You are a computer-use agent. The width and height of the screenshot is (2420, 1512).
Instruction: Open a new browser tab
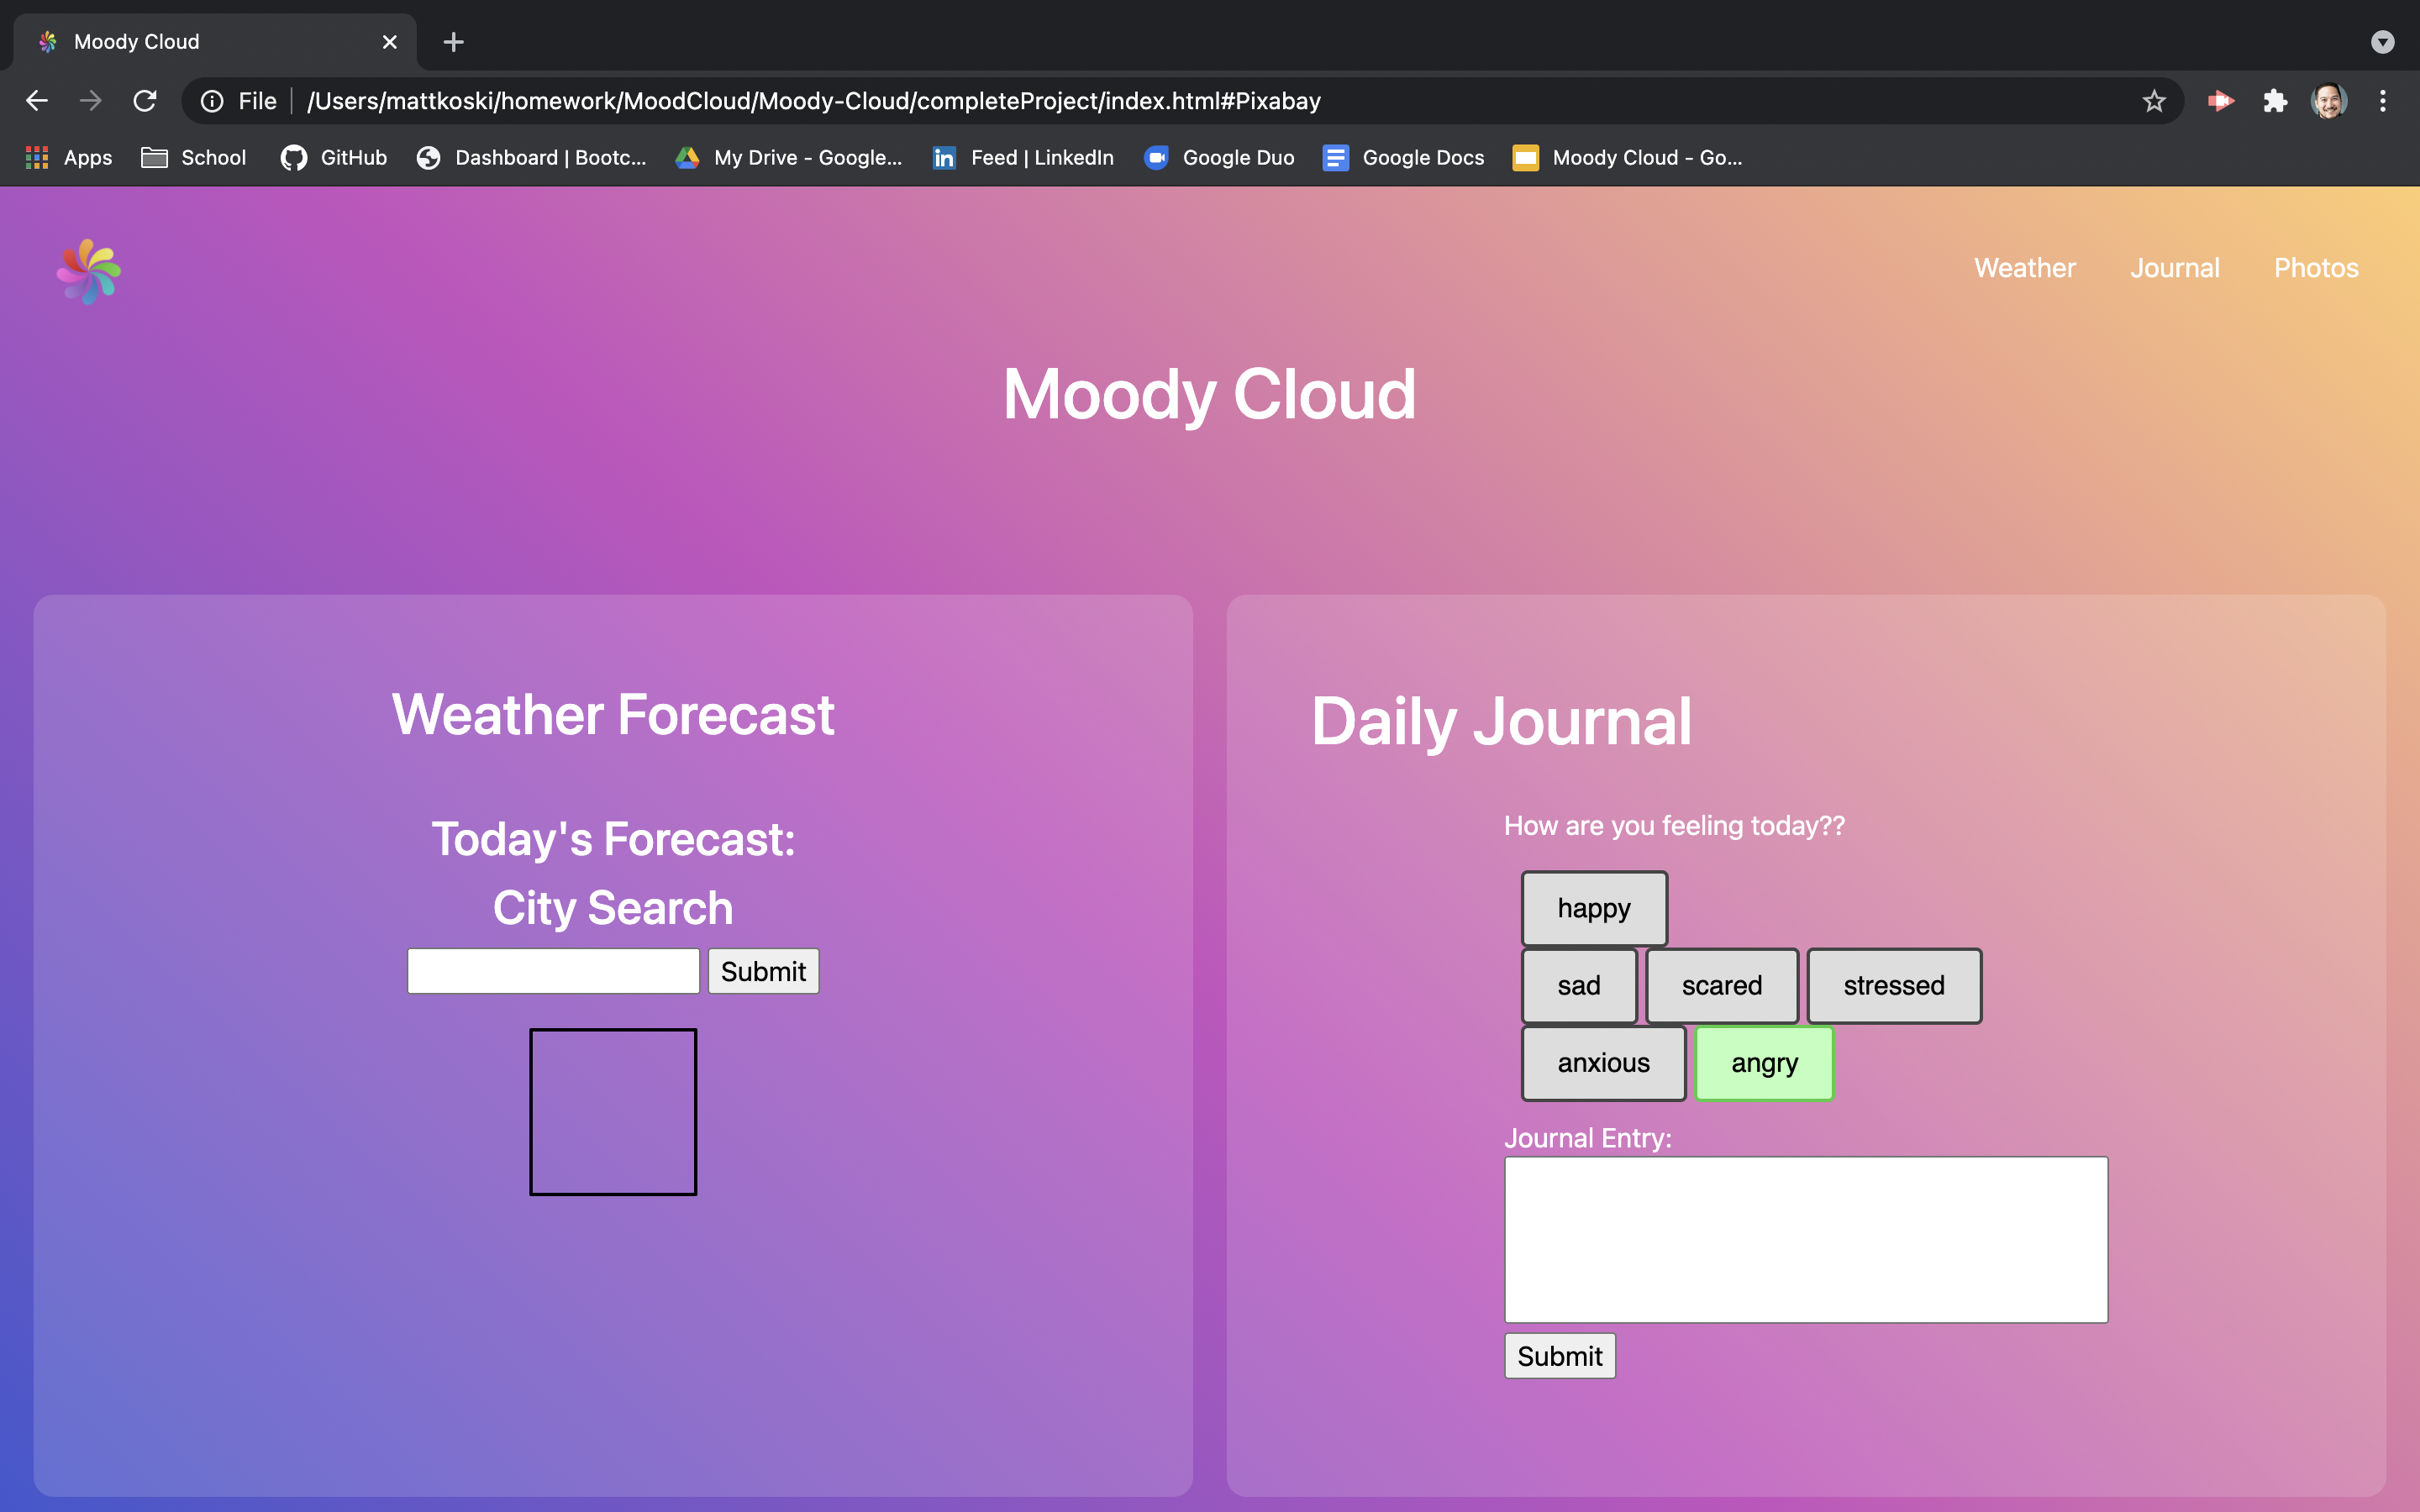pos(453,42)
